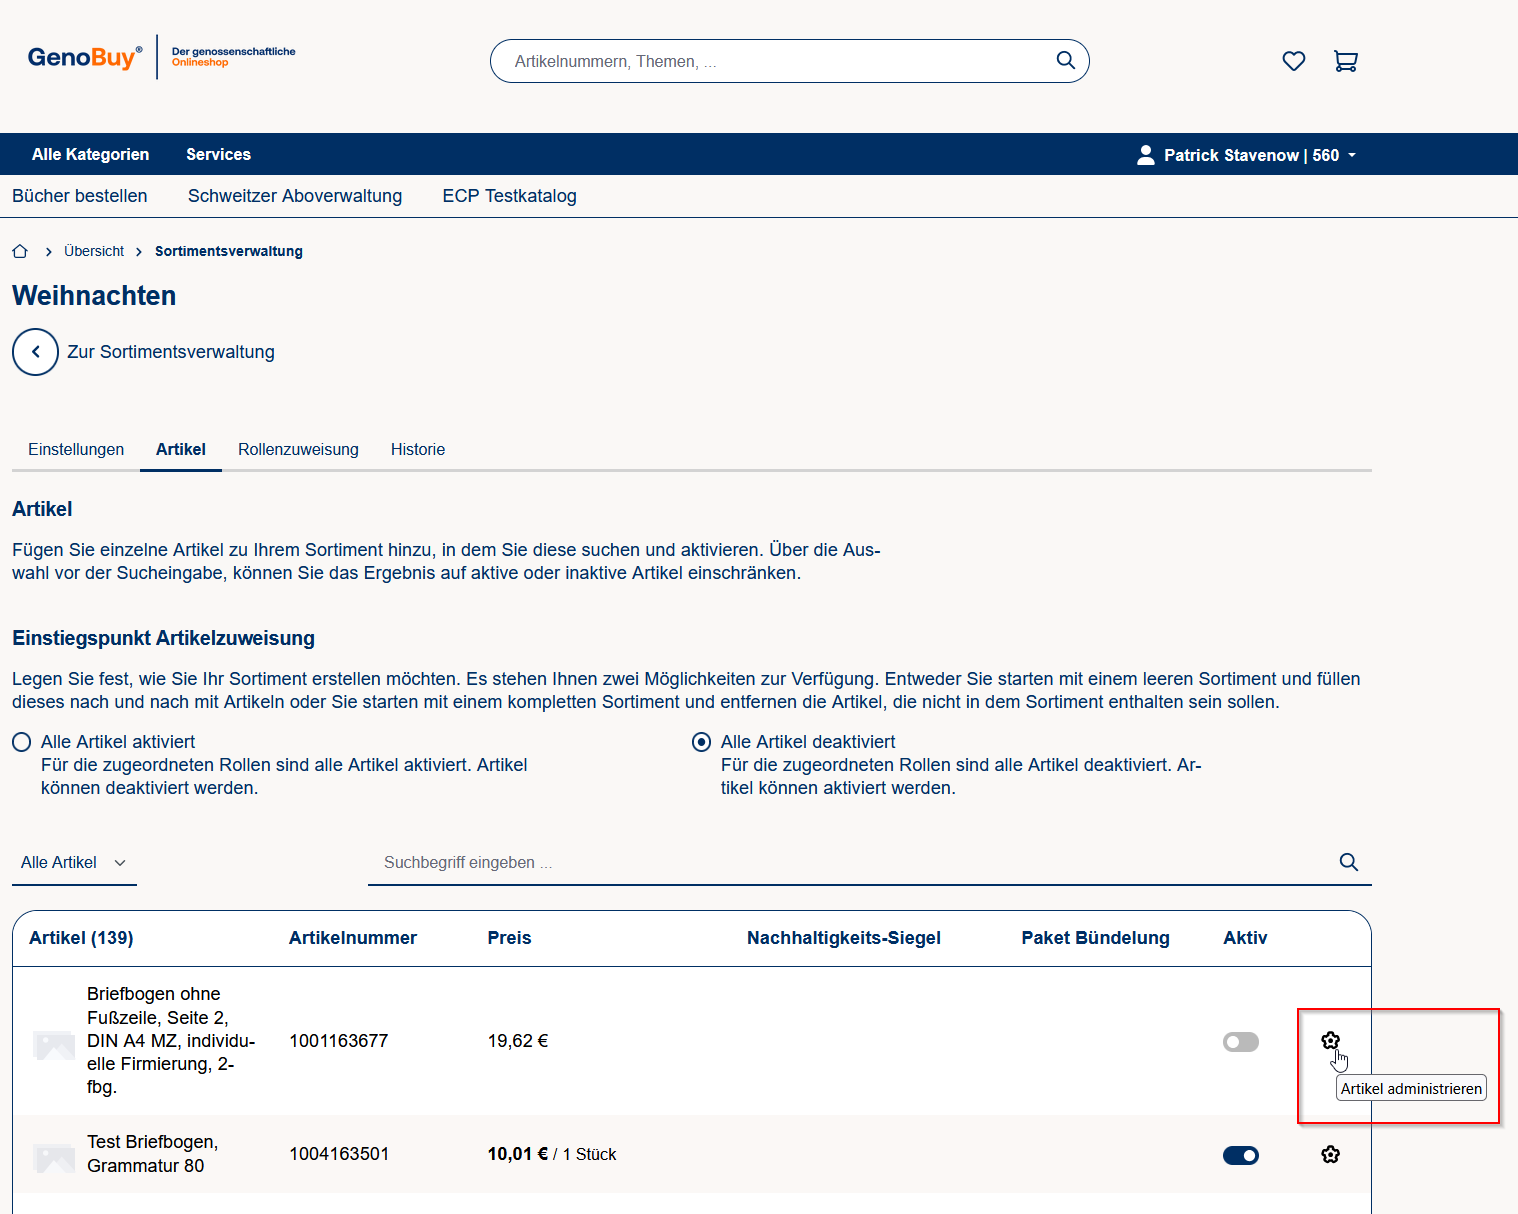Disable the Test Briefbogen active toggle
This screenshot has width=1518, height=1214.
point(1240,1155)
